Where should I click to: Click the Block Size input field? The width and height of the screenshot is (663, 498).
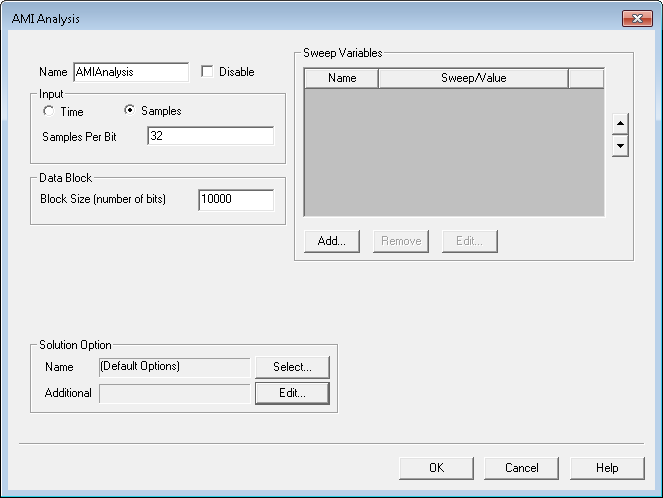coord(236,200)
